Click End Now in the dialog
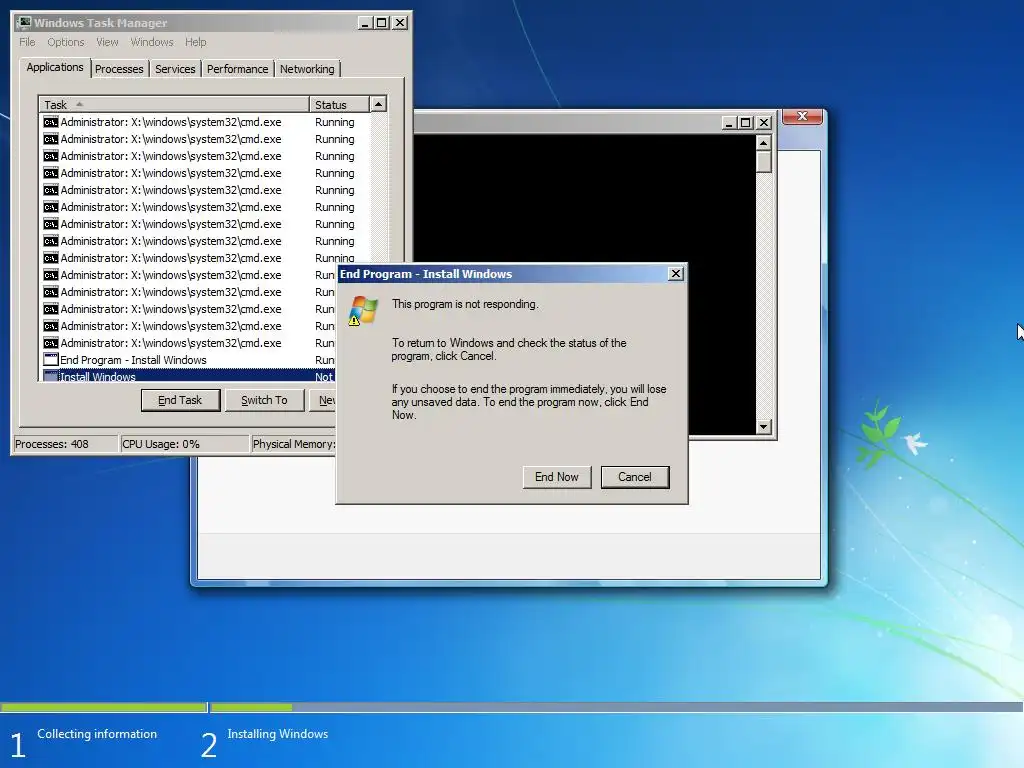Screen dimensions: 1024x768 click(x=556, y=477)
